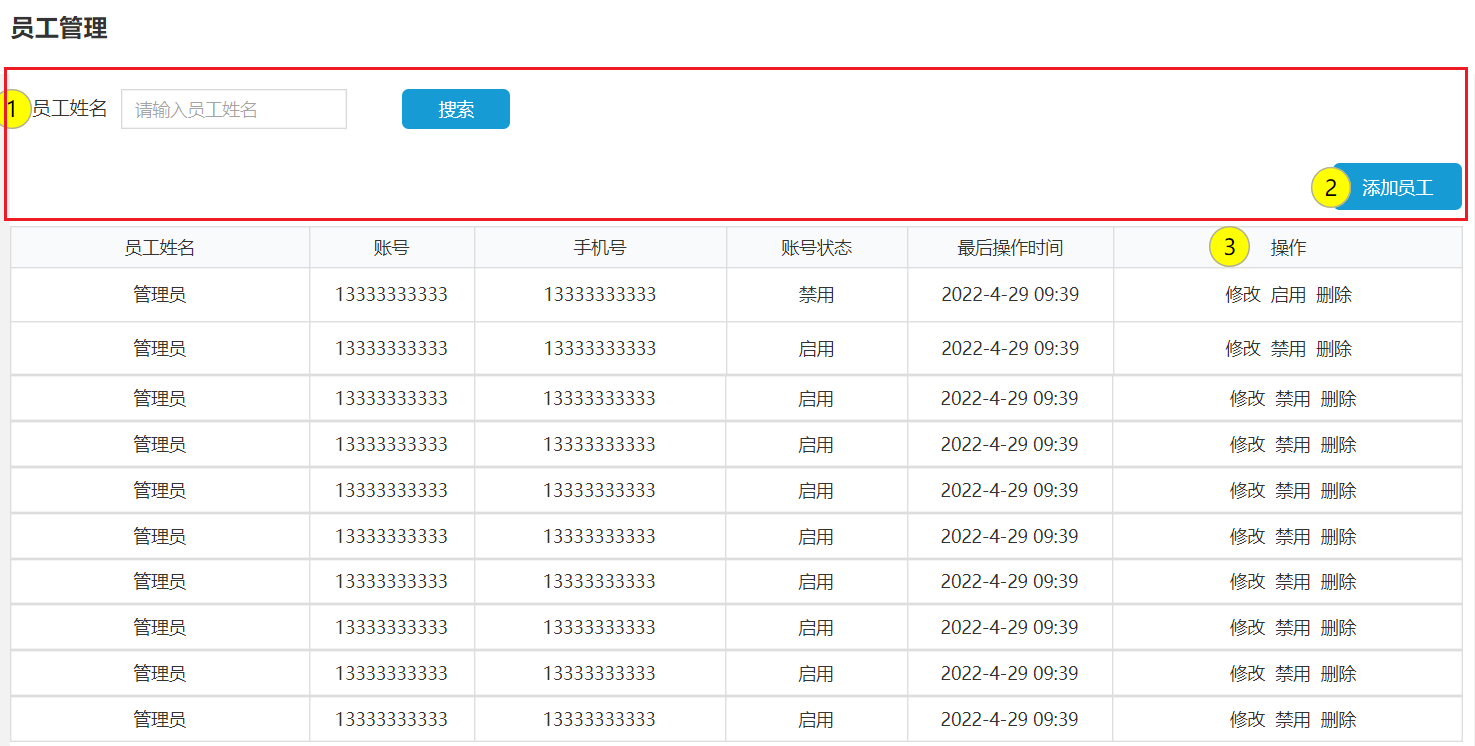This screenshot has width=1475, height=746.
Task: Click 修改 in the last table row
Action: (1247, 720)
